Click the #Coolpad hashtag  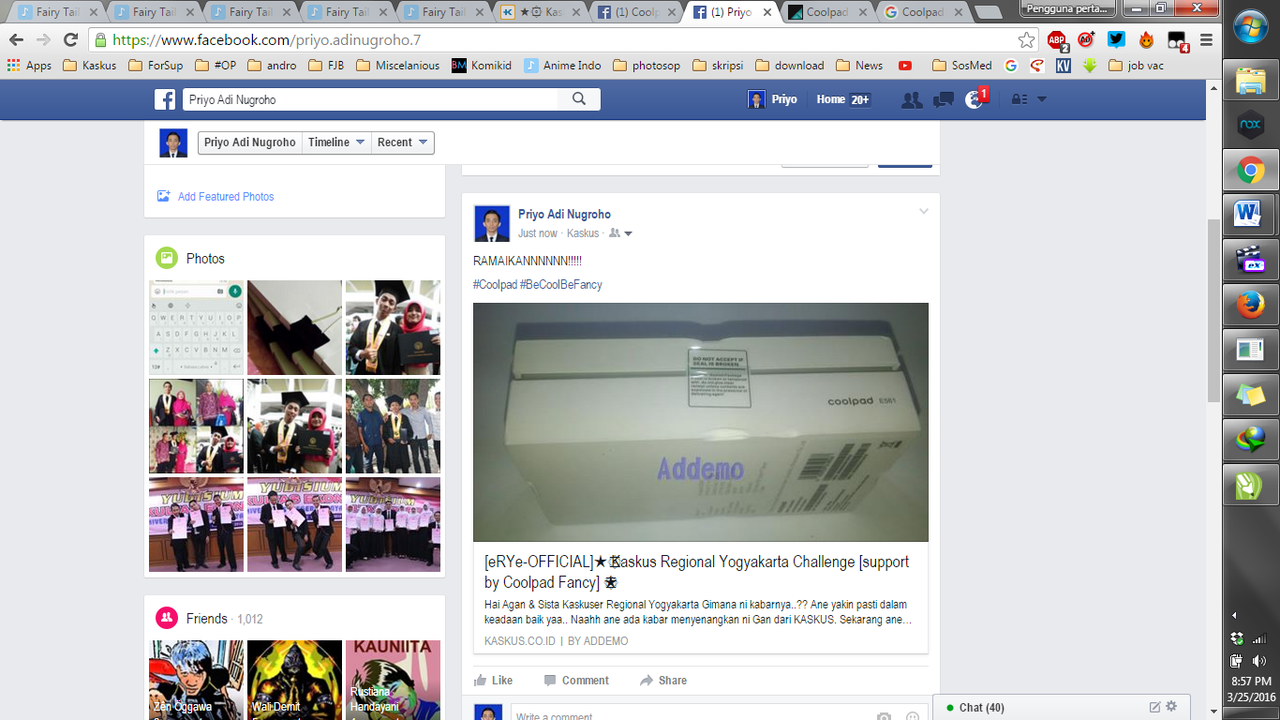tap(495, 285)
